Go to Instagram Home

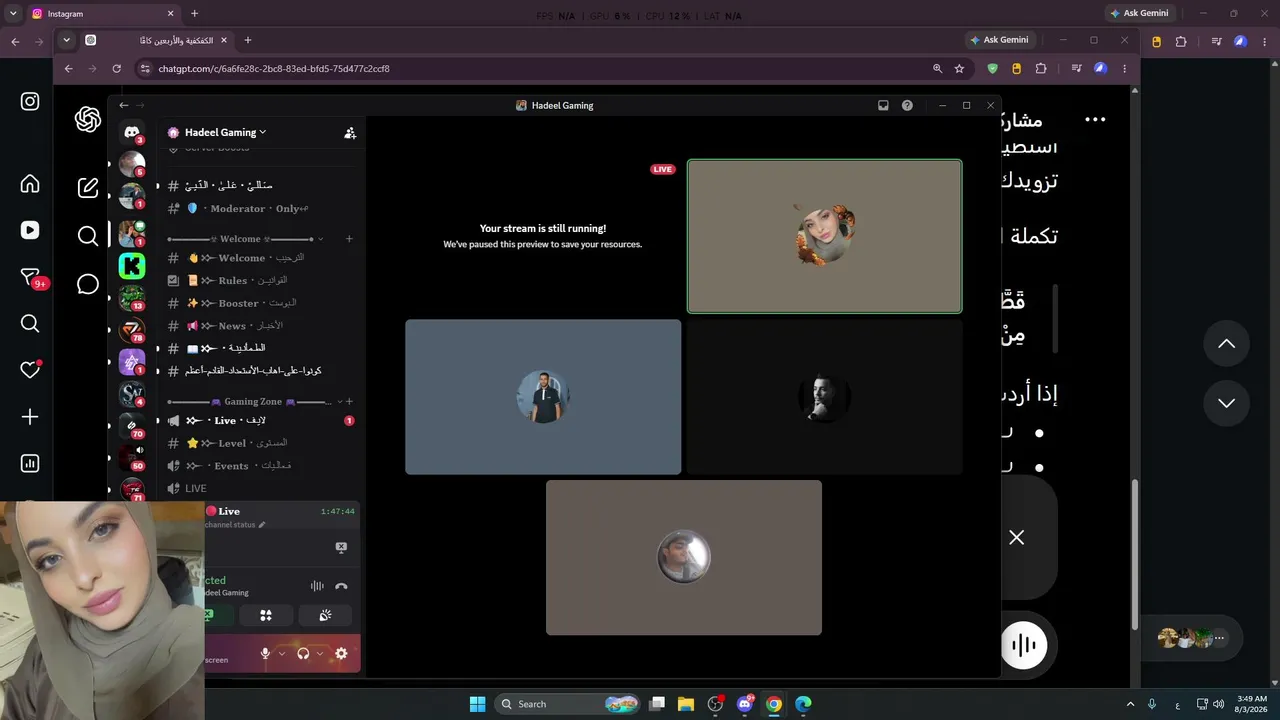tap(30, 184)
